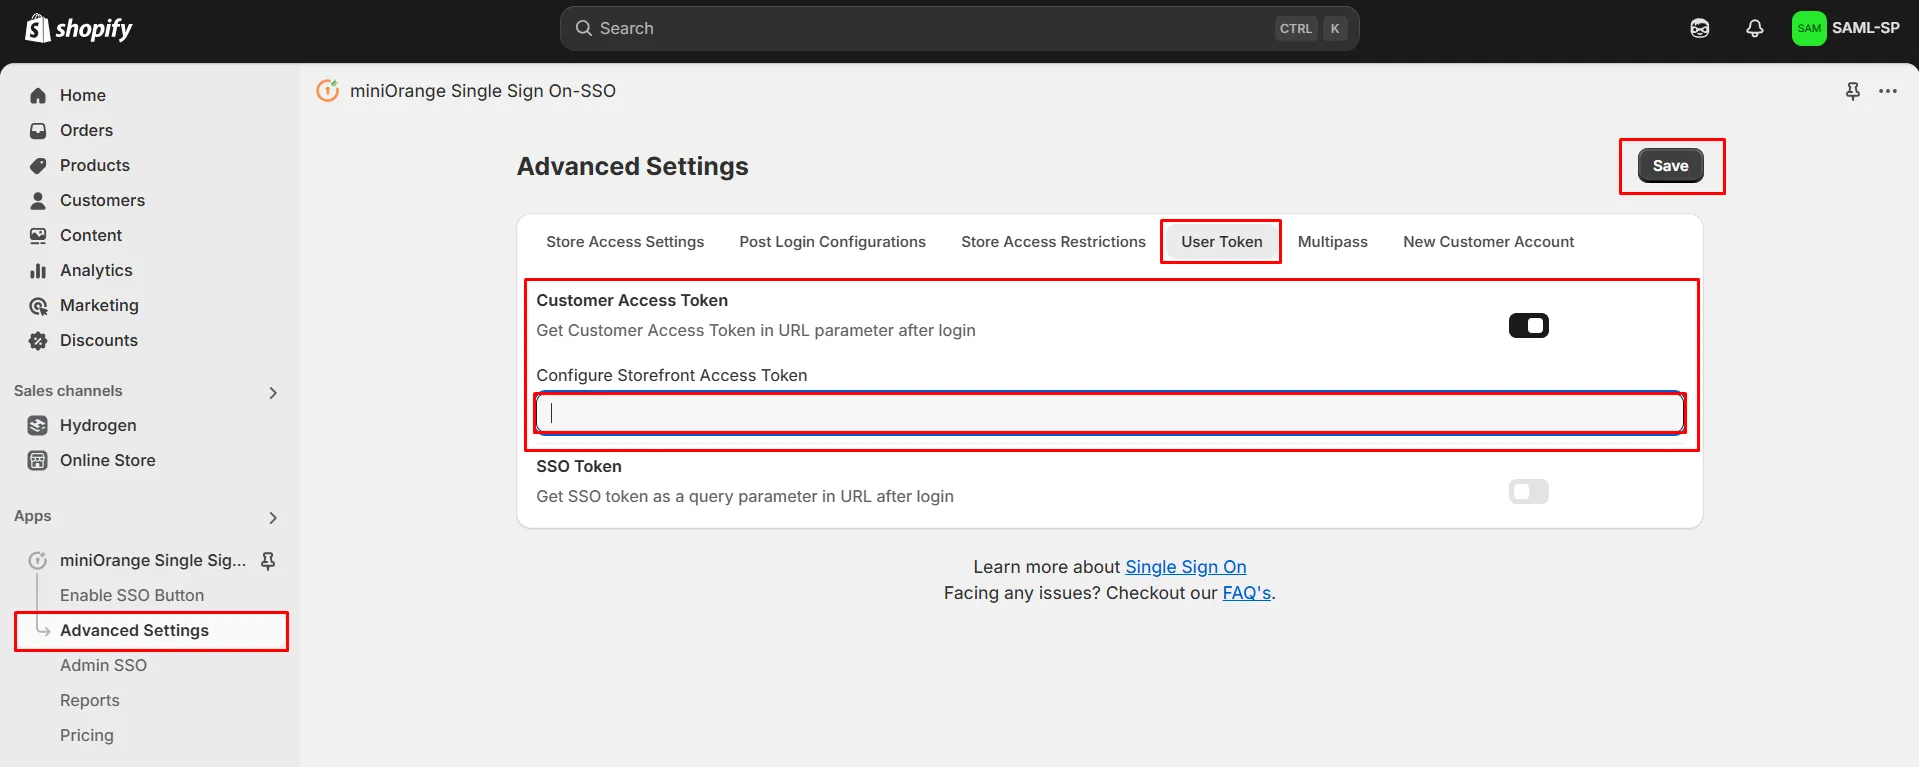Click the Online Store icon
The image size is (1919, 767).
(x=38, y=460)
